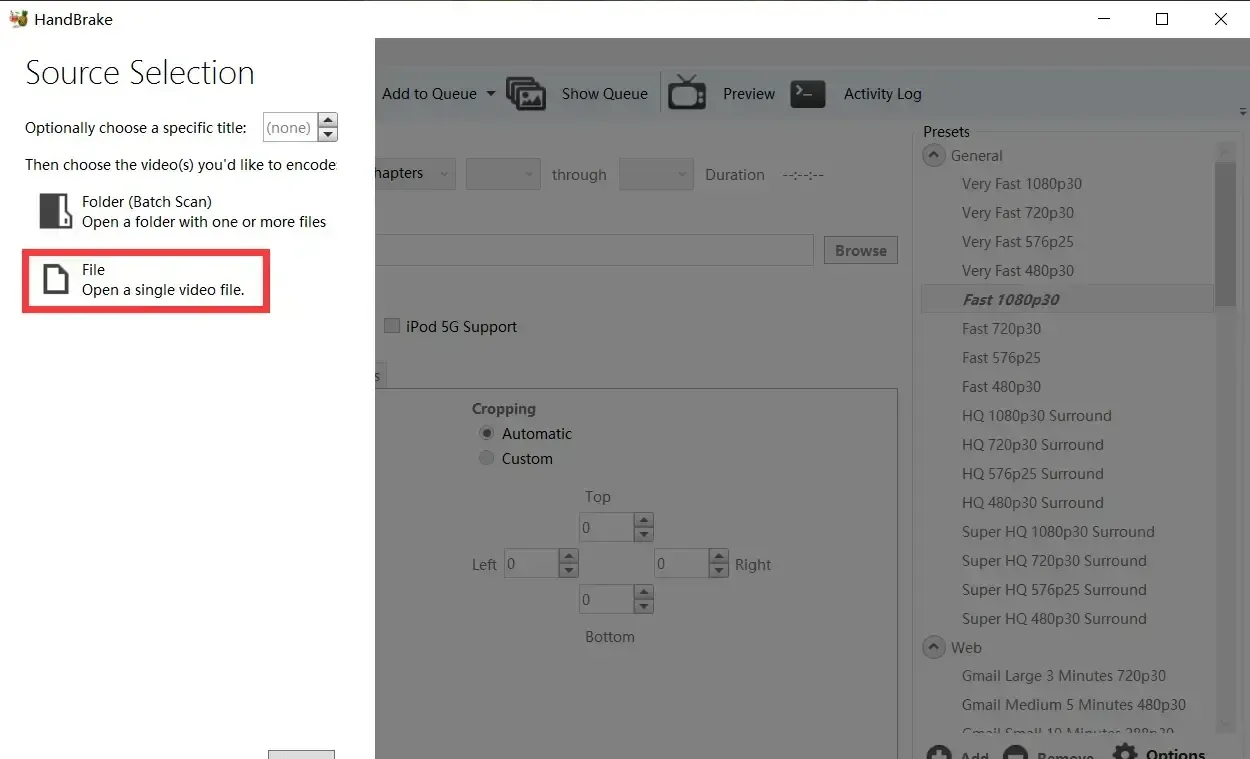Collapse the General presets group
Viewport: 1250px width, 759px height.
coord(934,155)
